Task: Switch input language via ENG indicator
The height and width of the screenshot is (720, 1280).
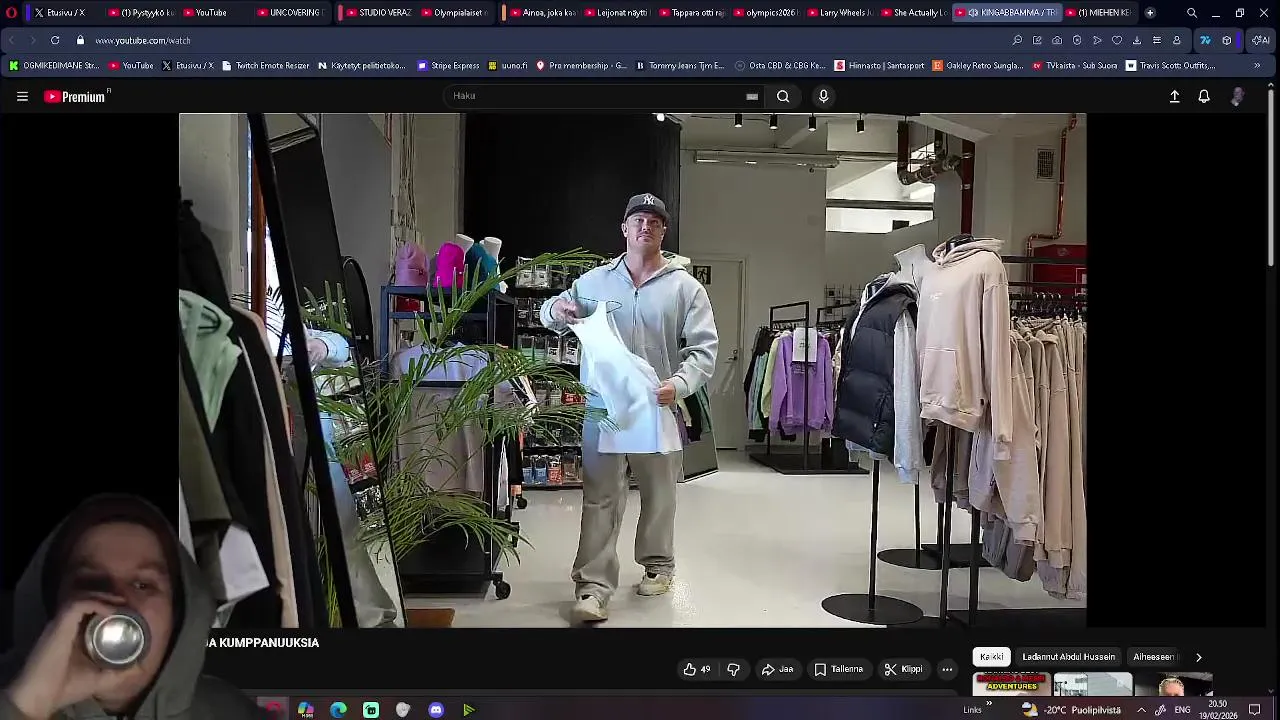Action: pos(1184,710)
